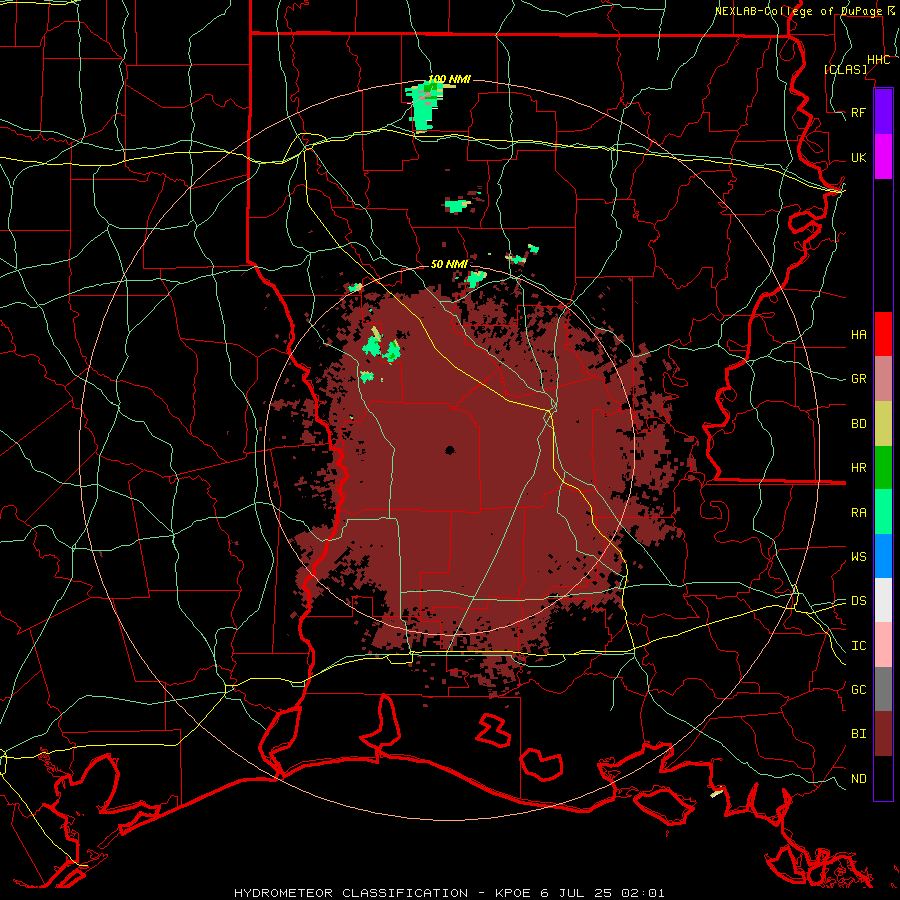The image size is (900, 900).
Task: Click the 100 NMI range ring label
Action: 449,79
